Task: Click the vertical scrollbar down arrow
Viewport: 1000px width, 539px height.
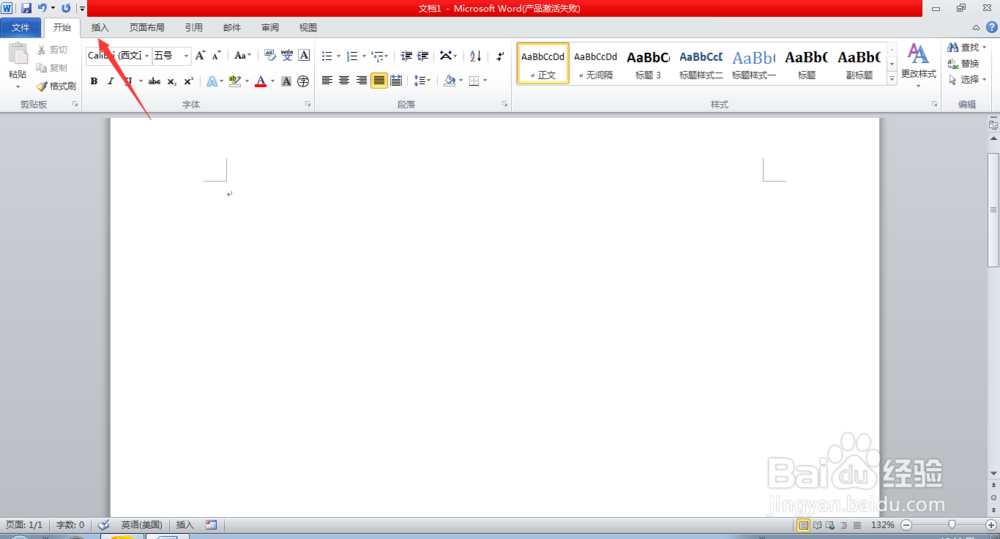Action: [994, 473]
